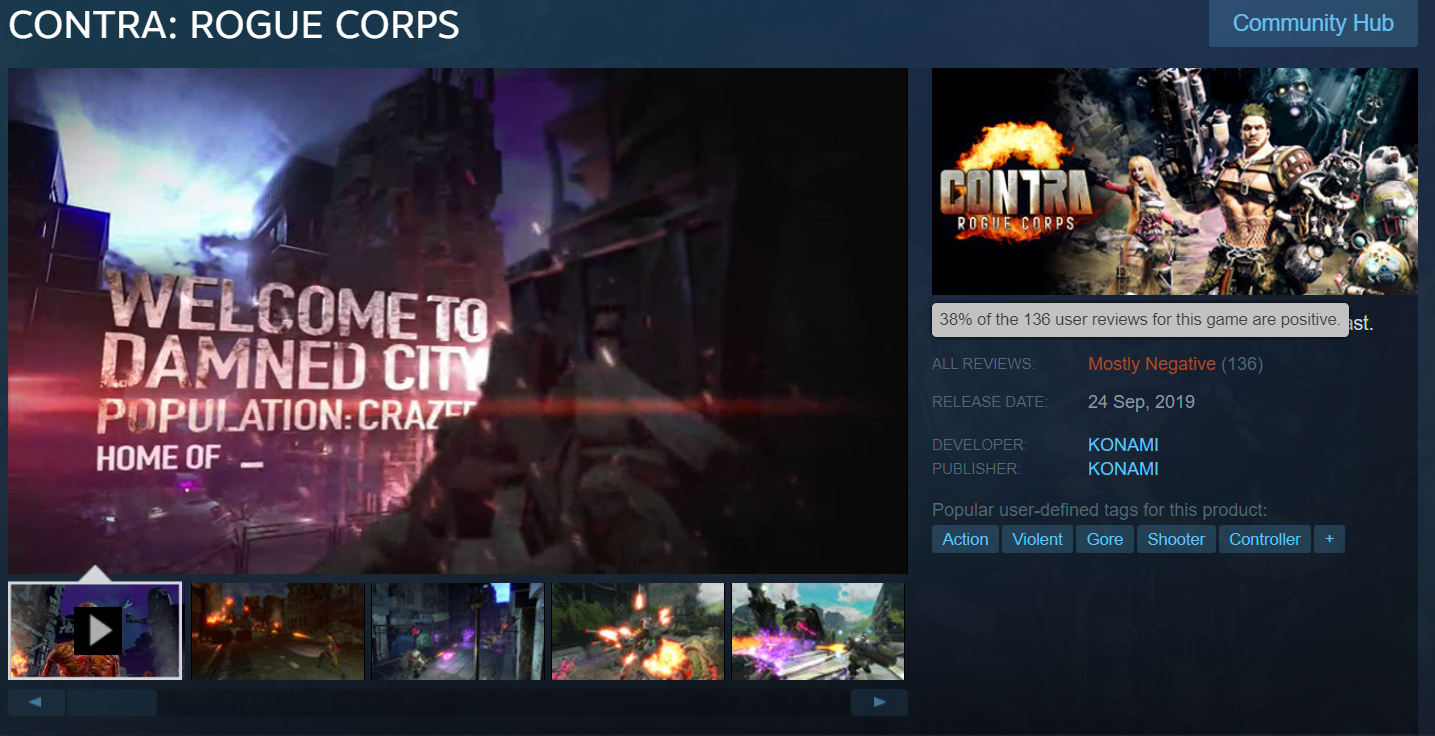Select the third screenshot of dark city
Screen dimensions: 1435x736
click(x=458, y=632)
